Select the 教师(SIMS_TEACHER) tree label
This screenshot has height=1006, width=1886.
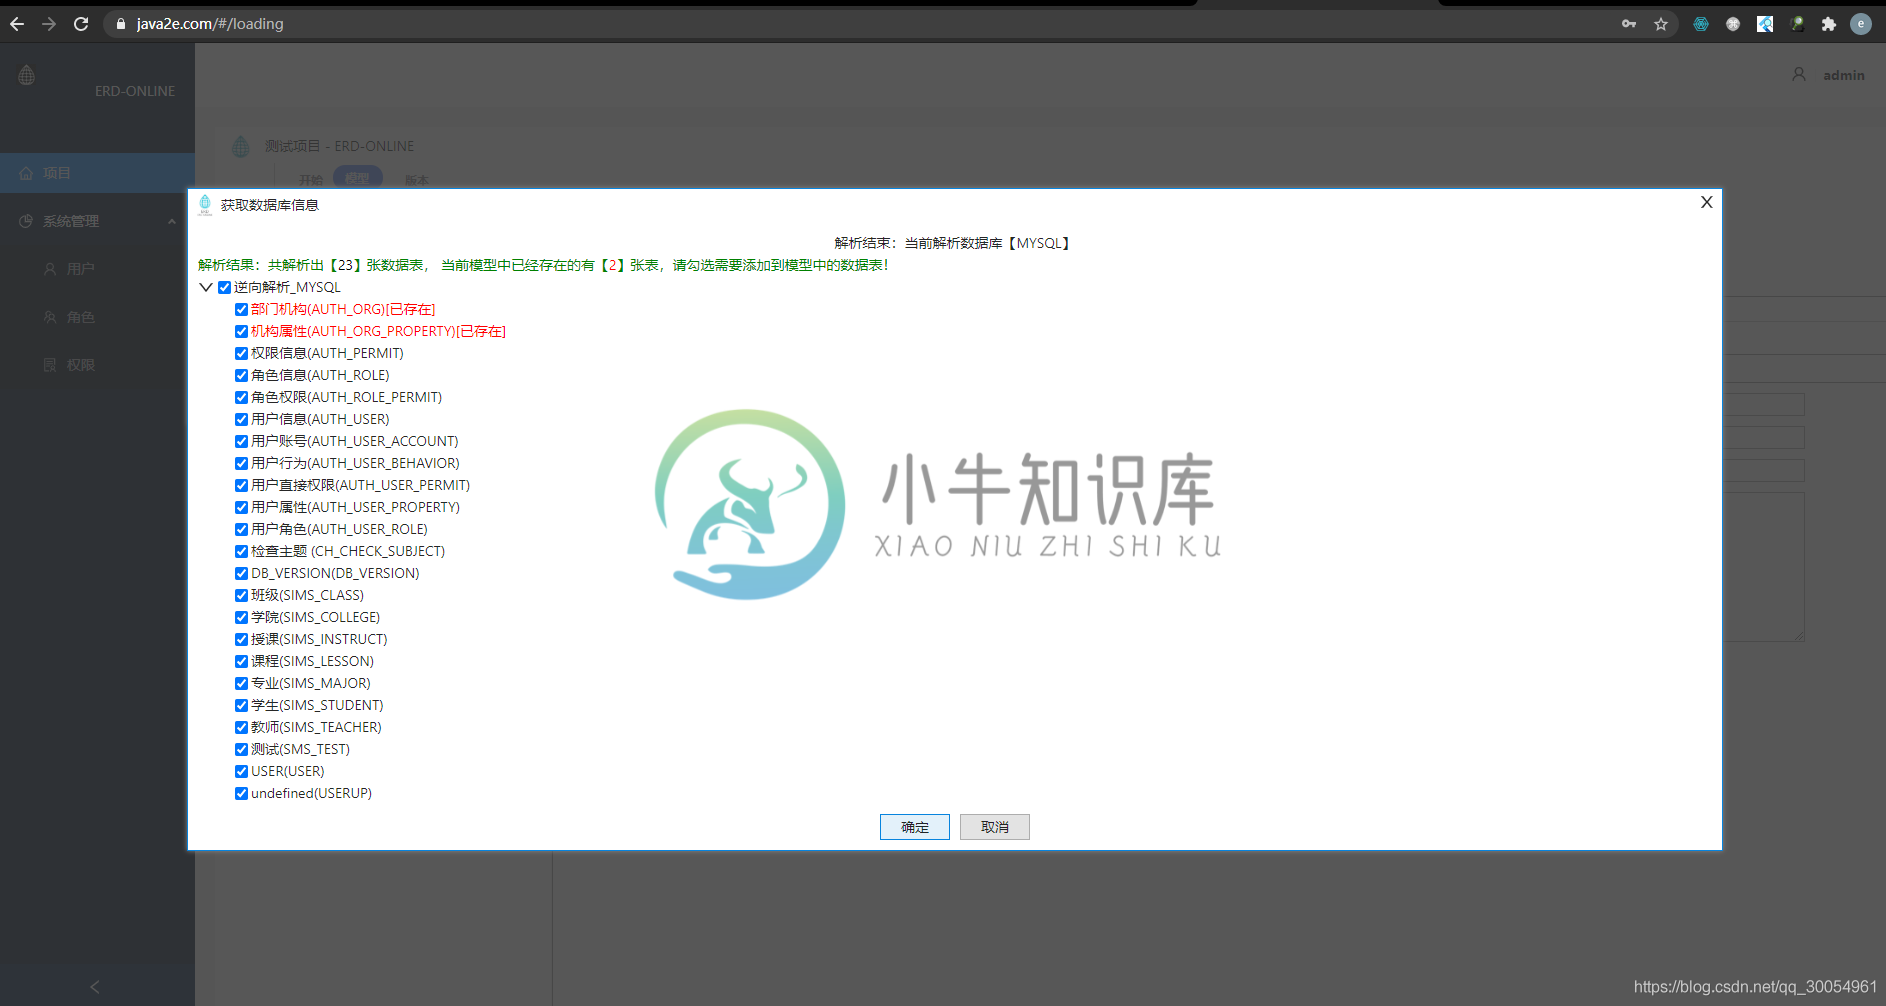tap(316, 727)
